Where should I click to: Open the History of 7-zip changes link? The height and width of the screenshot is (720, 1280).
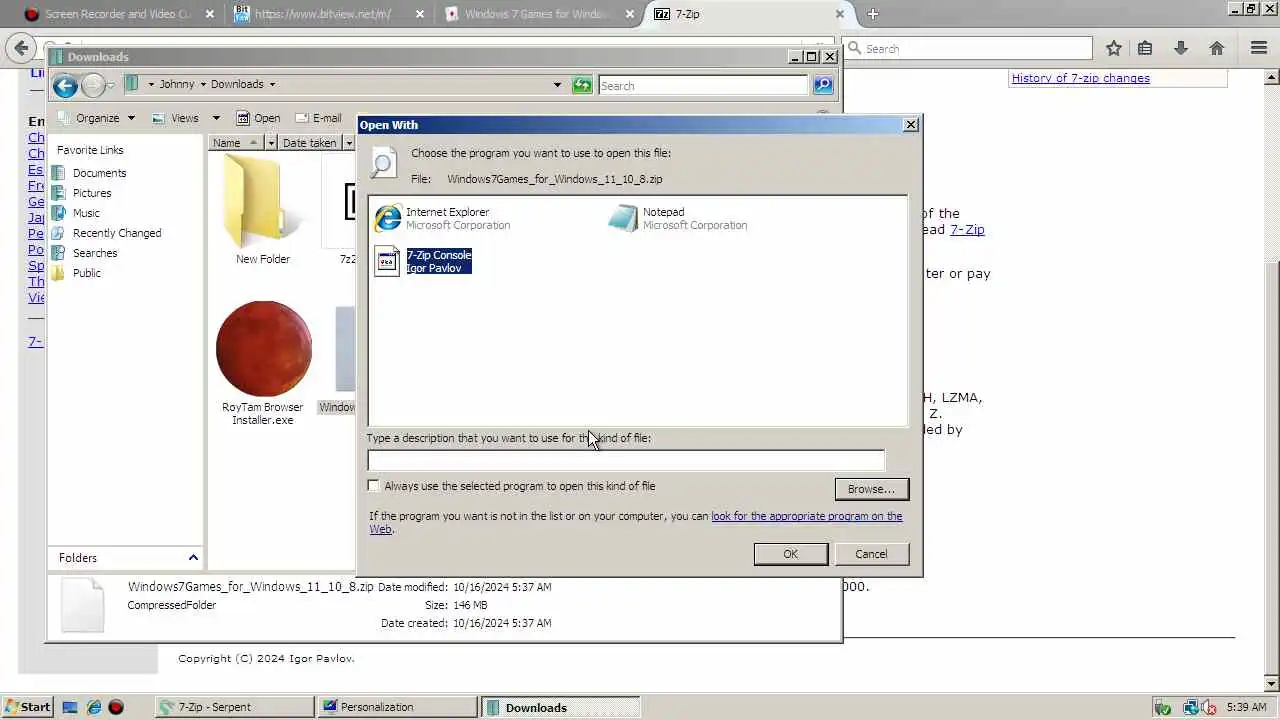click(1080, 78)
